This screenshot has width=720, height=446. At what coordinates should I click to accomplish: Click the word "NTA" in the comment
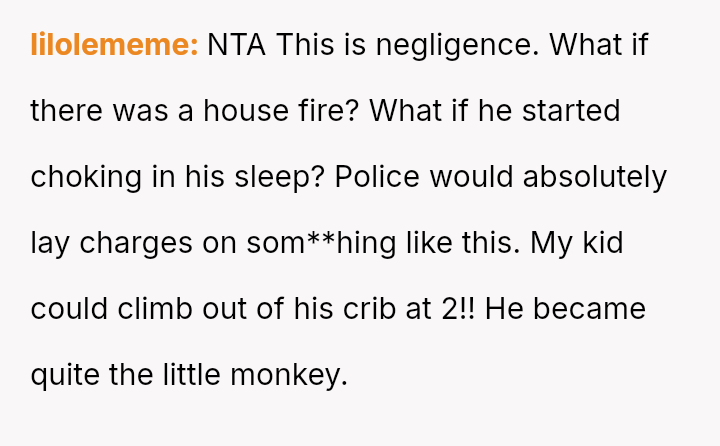237,45
